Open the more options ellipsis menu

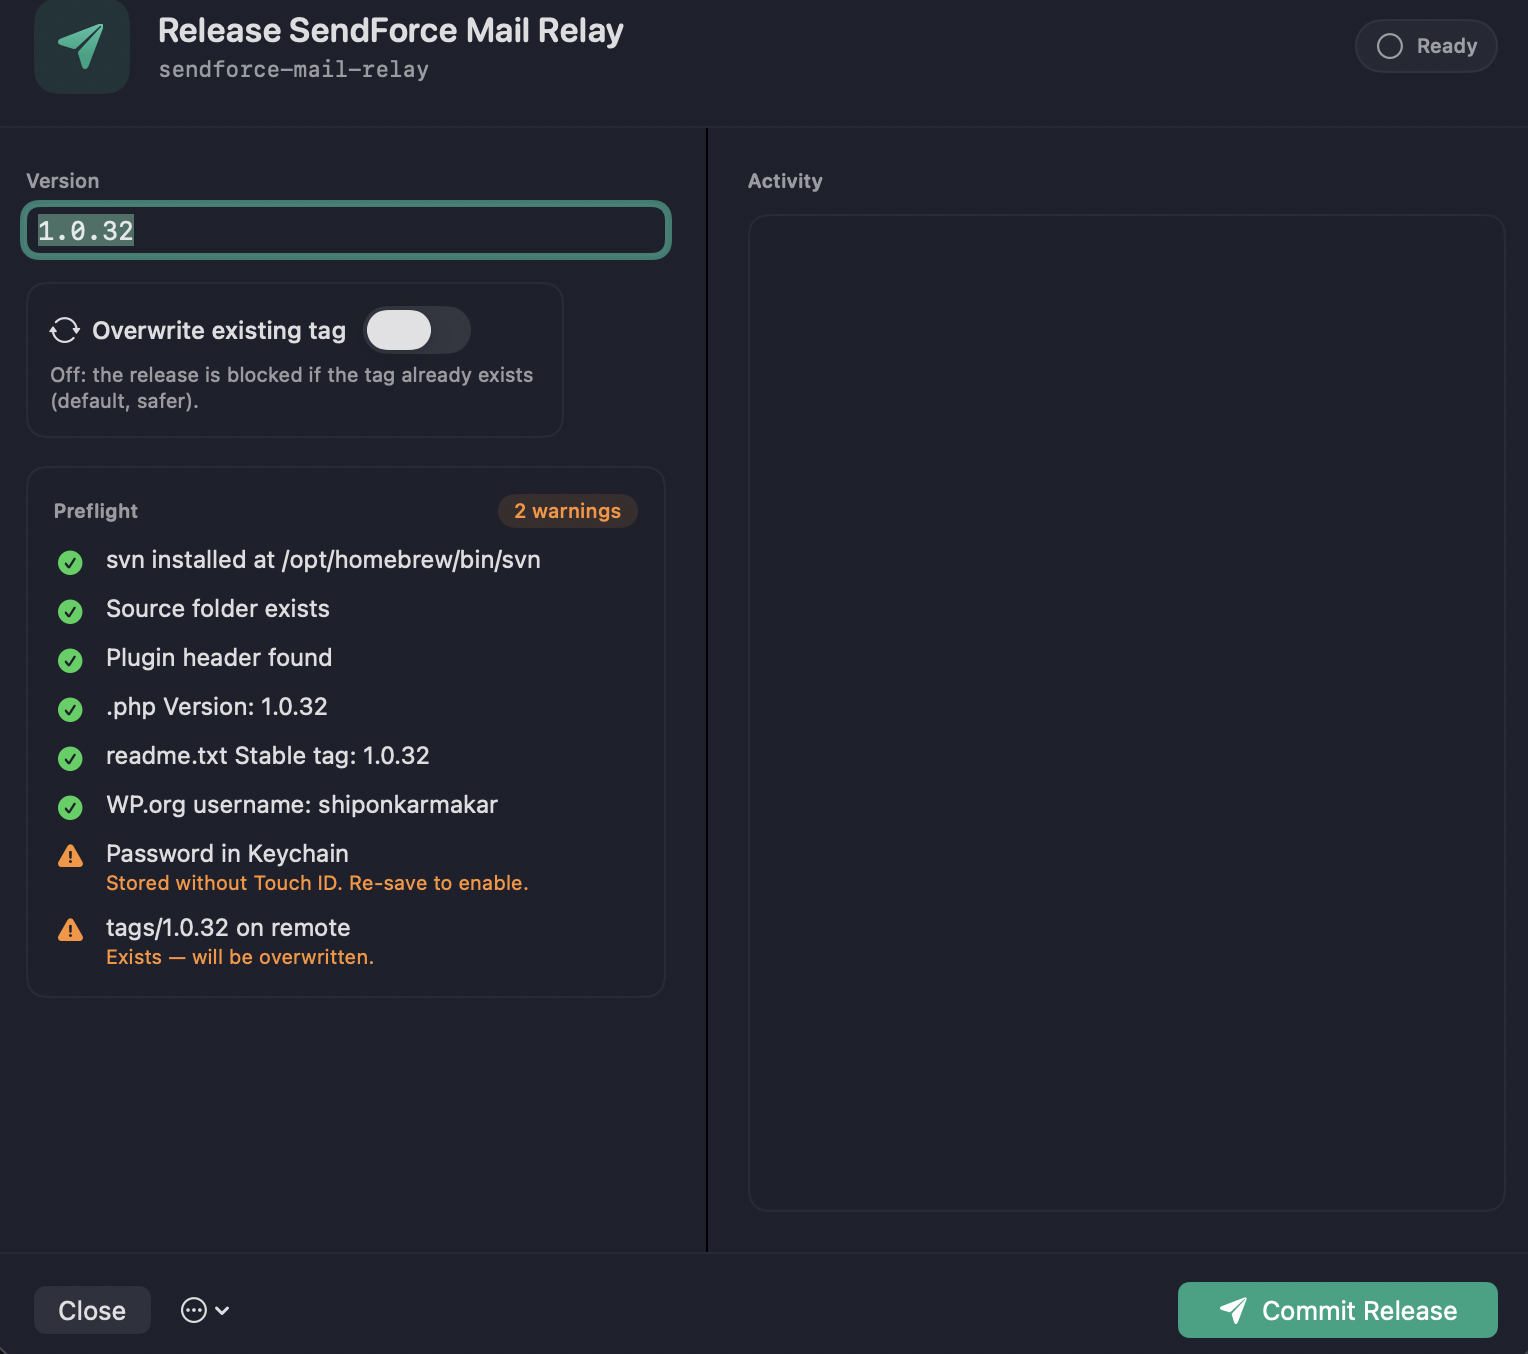(205, 1310)
